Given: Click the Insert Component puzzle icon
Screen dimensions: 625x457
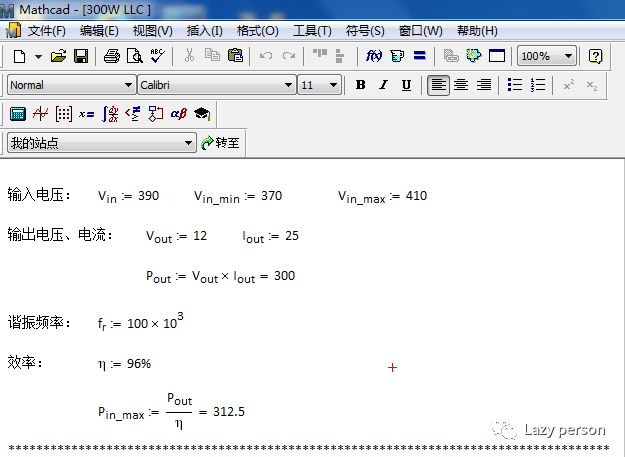Looking at the screenshot, I should pos(474,55).
